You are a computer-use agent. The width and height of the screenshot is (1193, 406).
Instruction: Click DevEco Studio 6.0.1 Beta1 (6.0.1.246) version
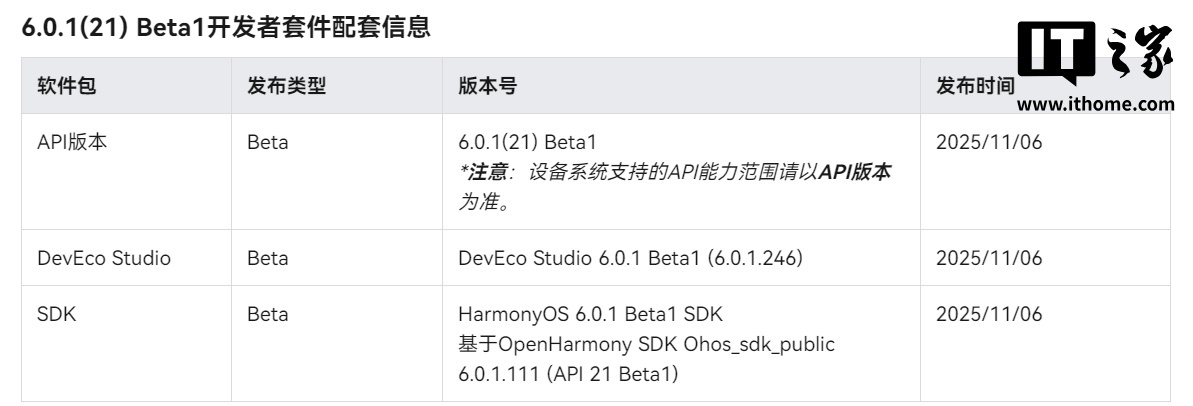point(630,258)
